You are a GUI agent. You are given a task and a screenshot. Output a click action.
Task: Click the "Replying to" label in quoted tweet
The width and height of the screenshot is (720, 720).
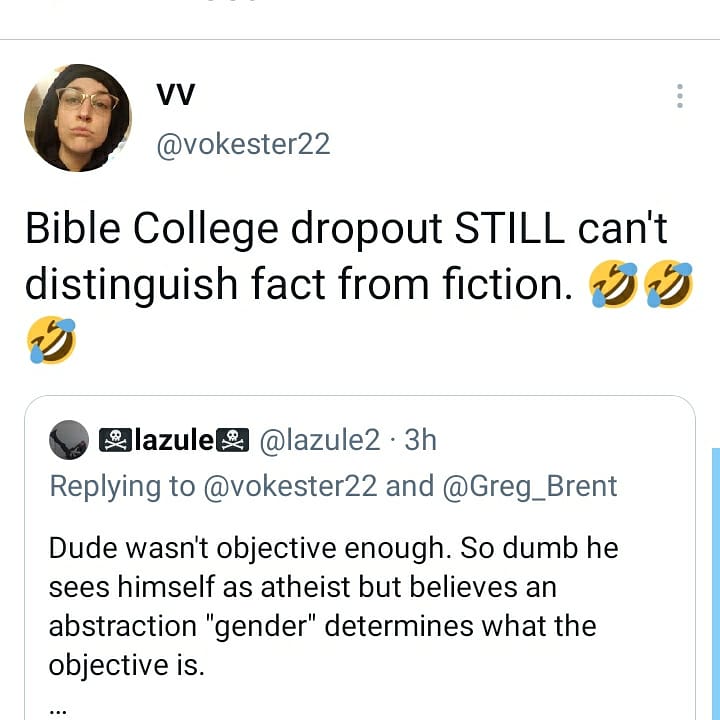pos(121,486)
